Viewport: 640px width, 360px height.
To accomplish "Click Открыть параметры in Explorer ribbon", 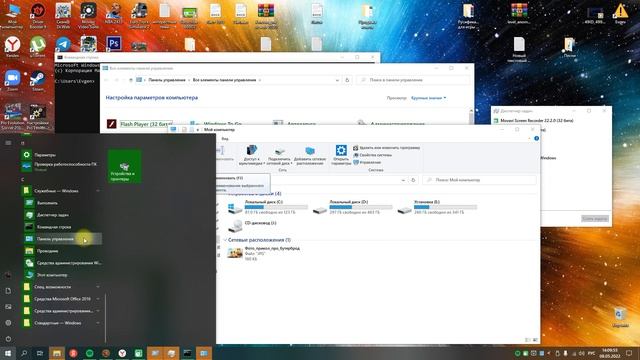I will click(x=341, y=155).
